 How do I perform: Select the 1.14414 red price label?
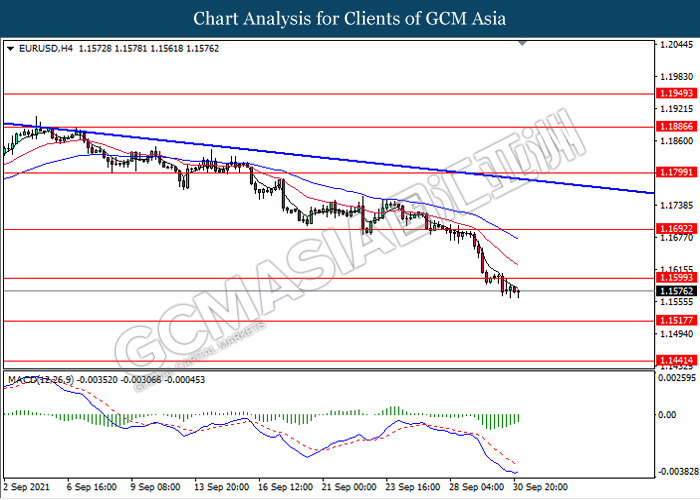pos(676,360)
